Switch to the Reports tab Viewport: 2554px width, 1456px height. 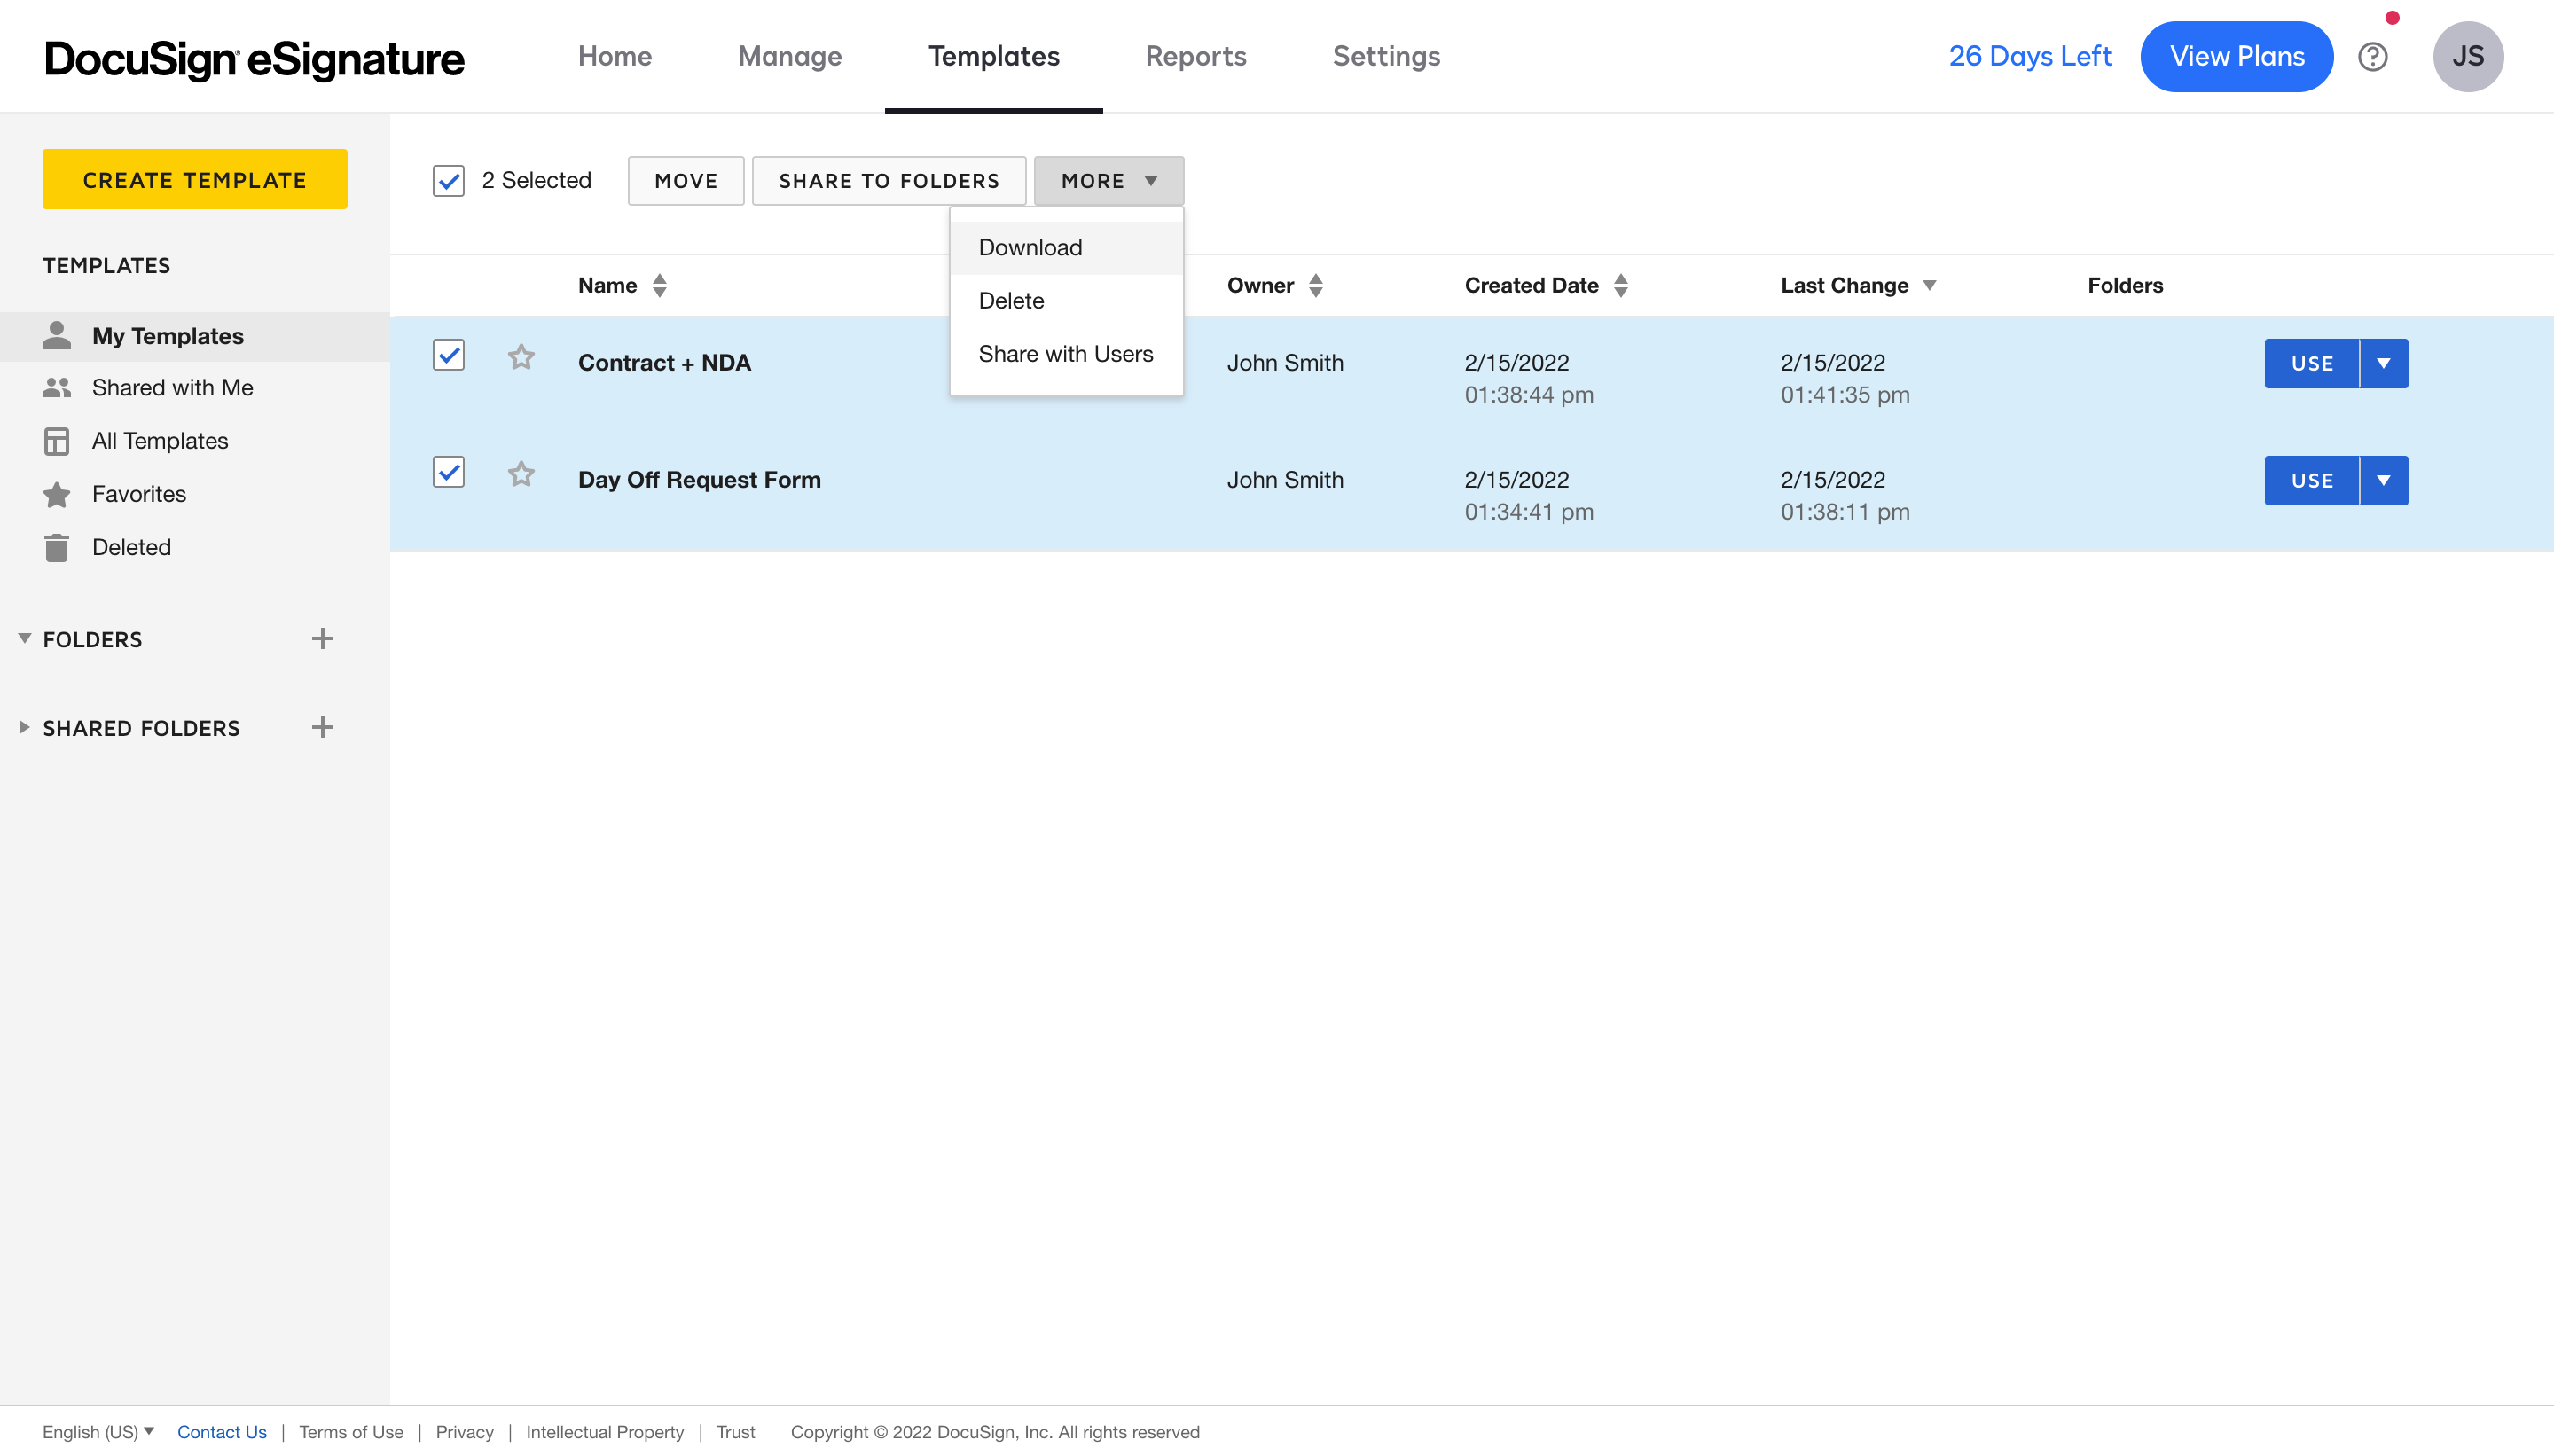[x=1195, y=57]
